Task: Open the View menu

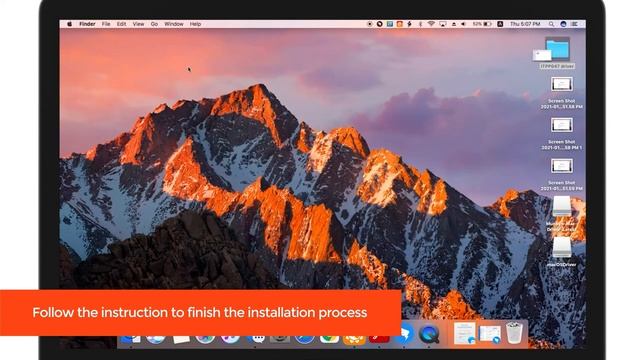Action: click(138, 24)
